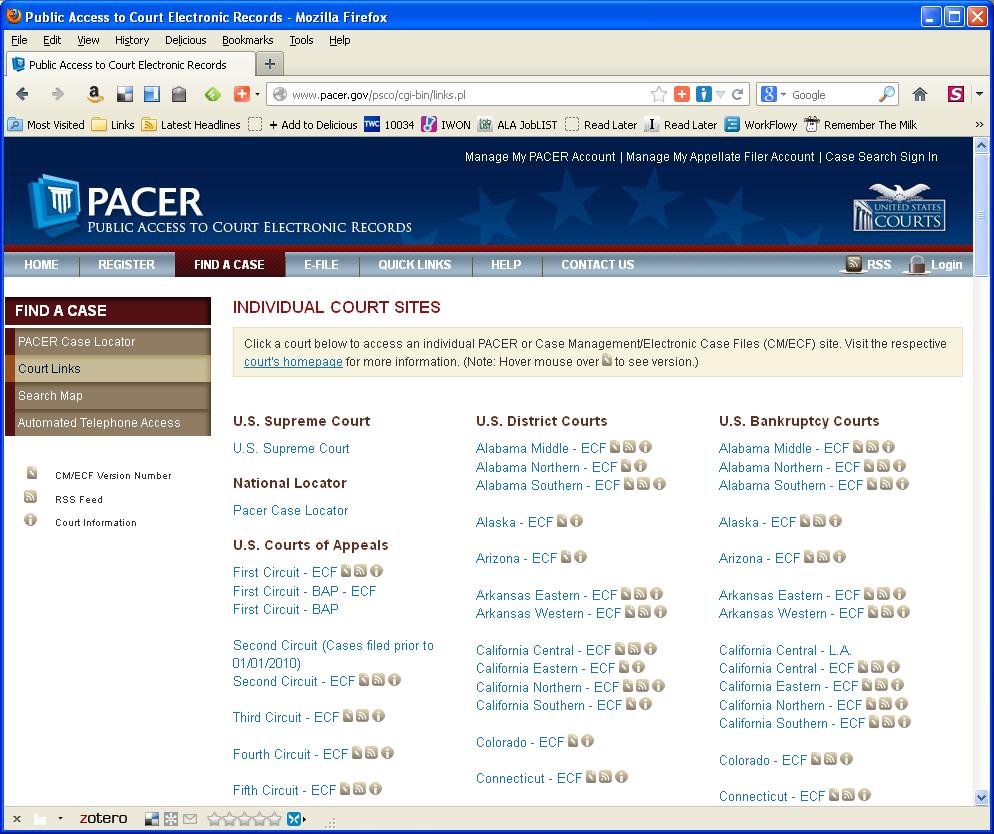
Task: Open the address bar history dropdown
Action: click(721, 94)
